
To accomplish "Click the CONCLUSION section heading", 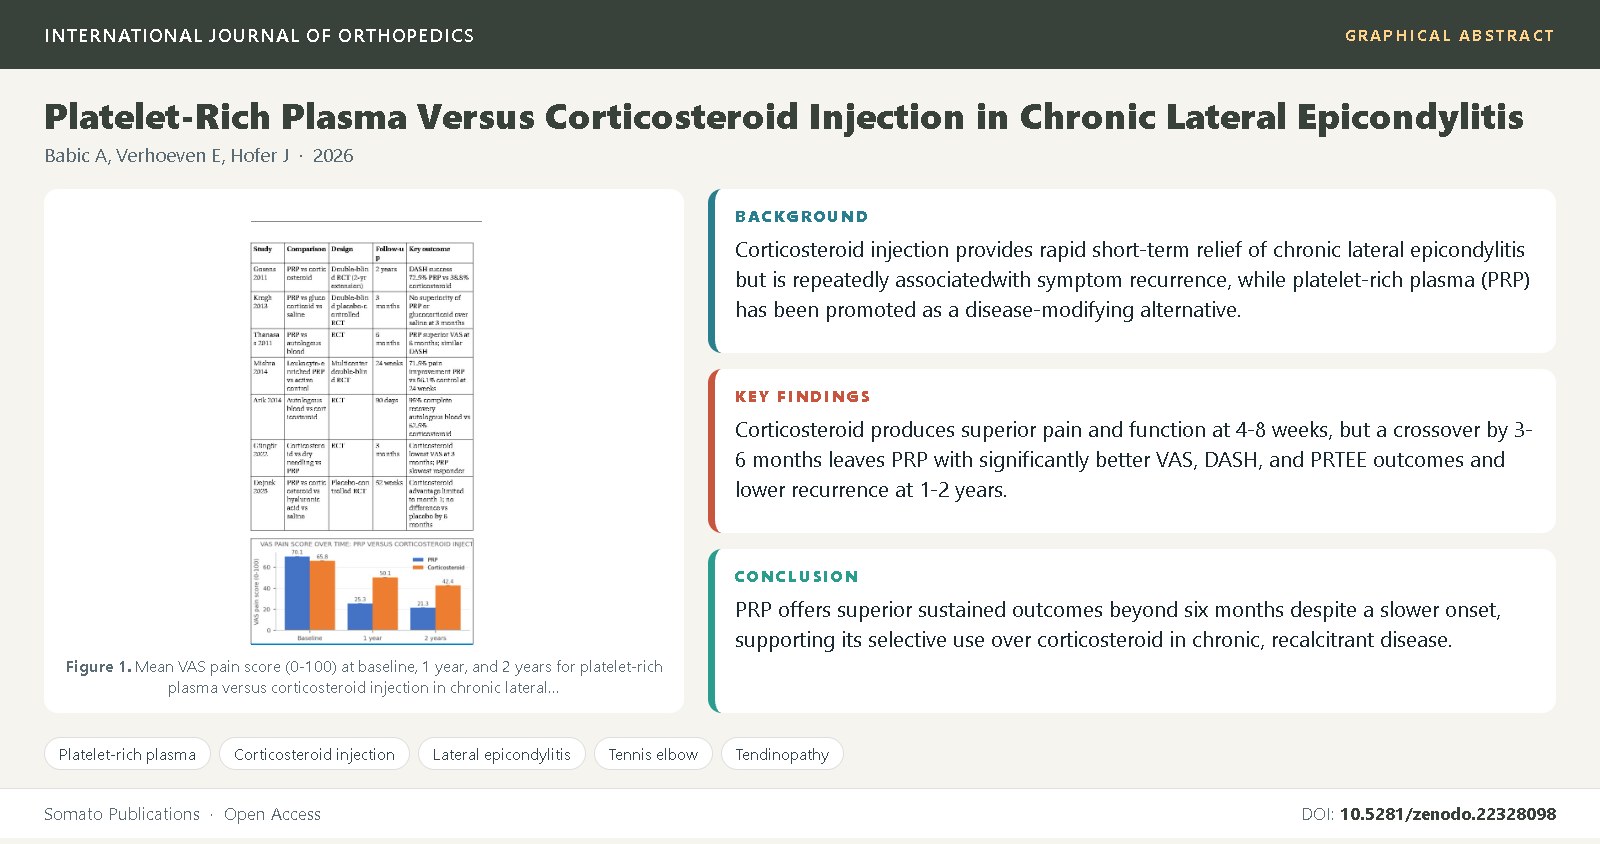I will 797,576.
